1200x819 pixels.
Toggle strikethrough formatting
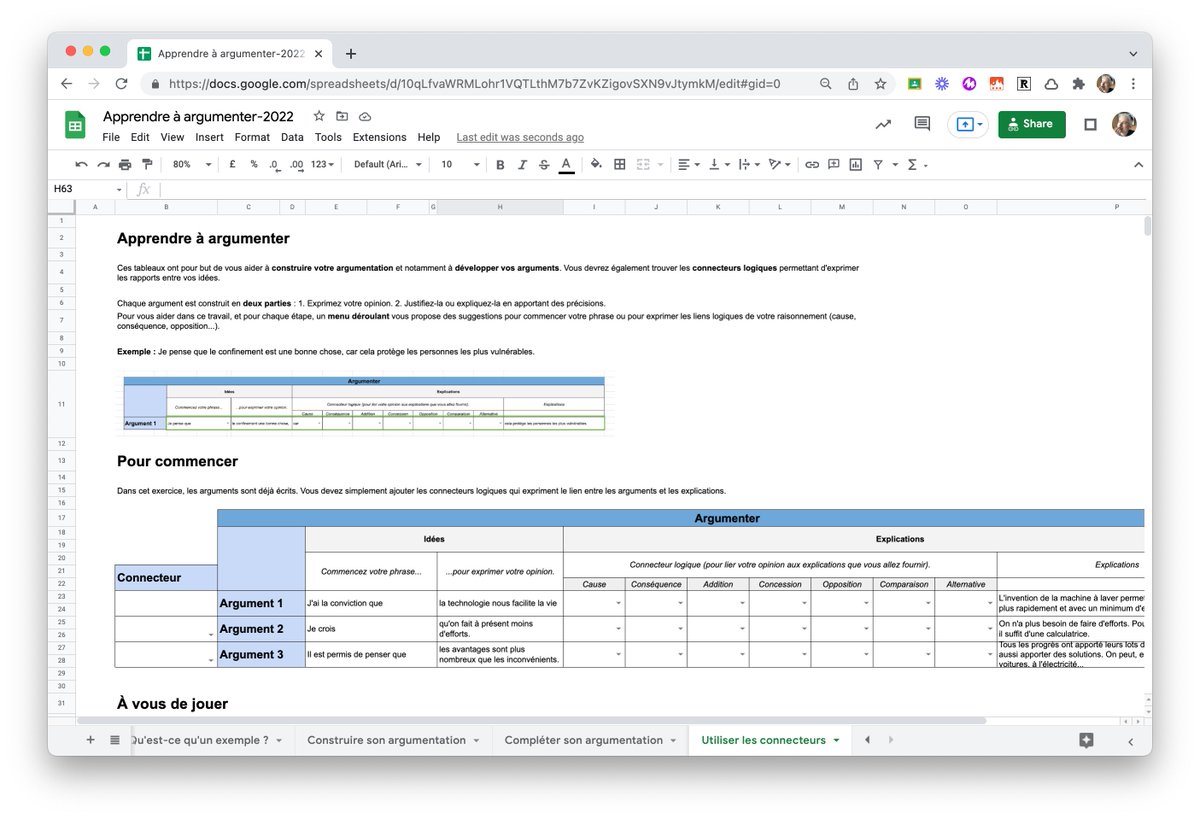point(543,164)
